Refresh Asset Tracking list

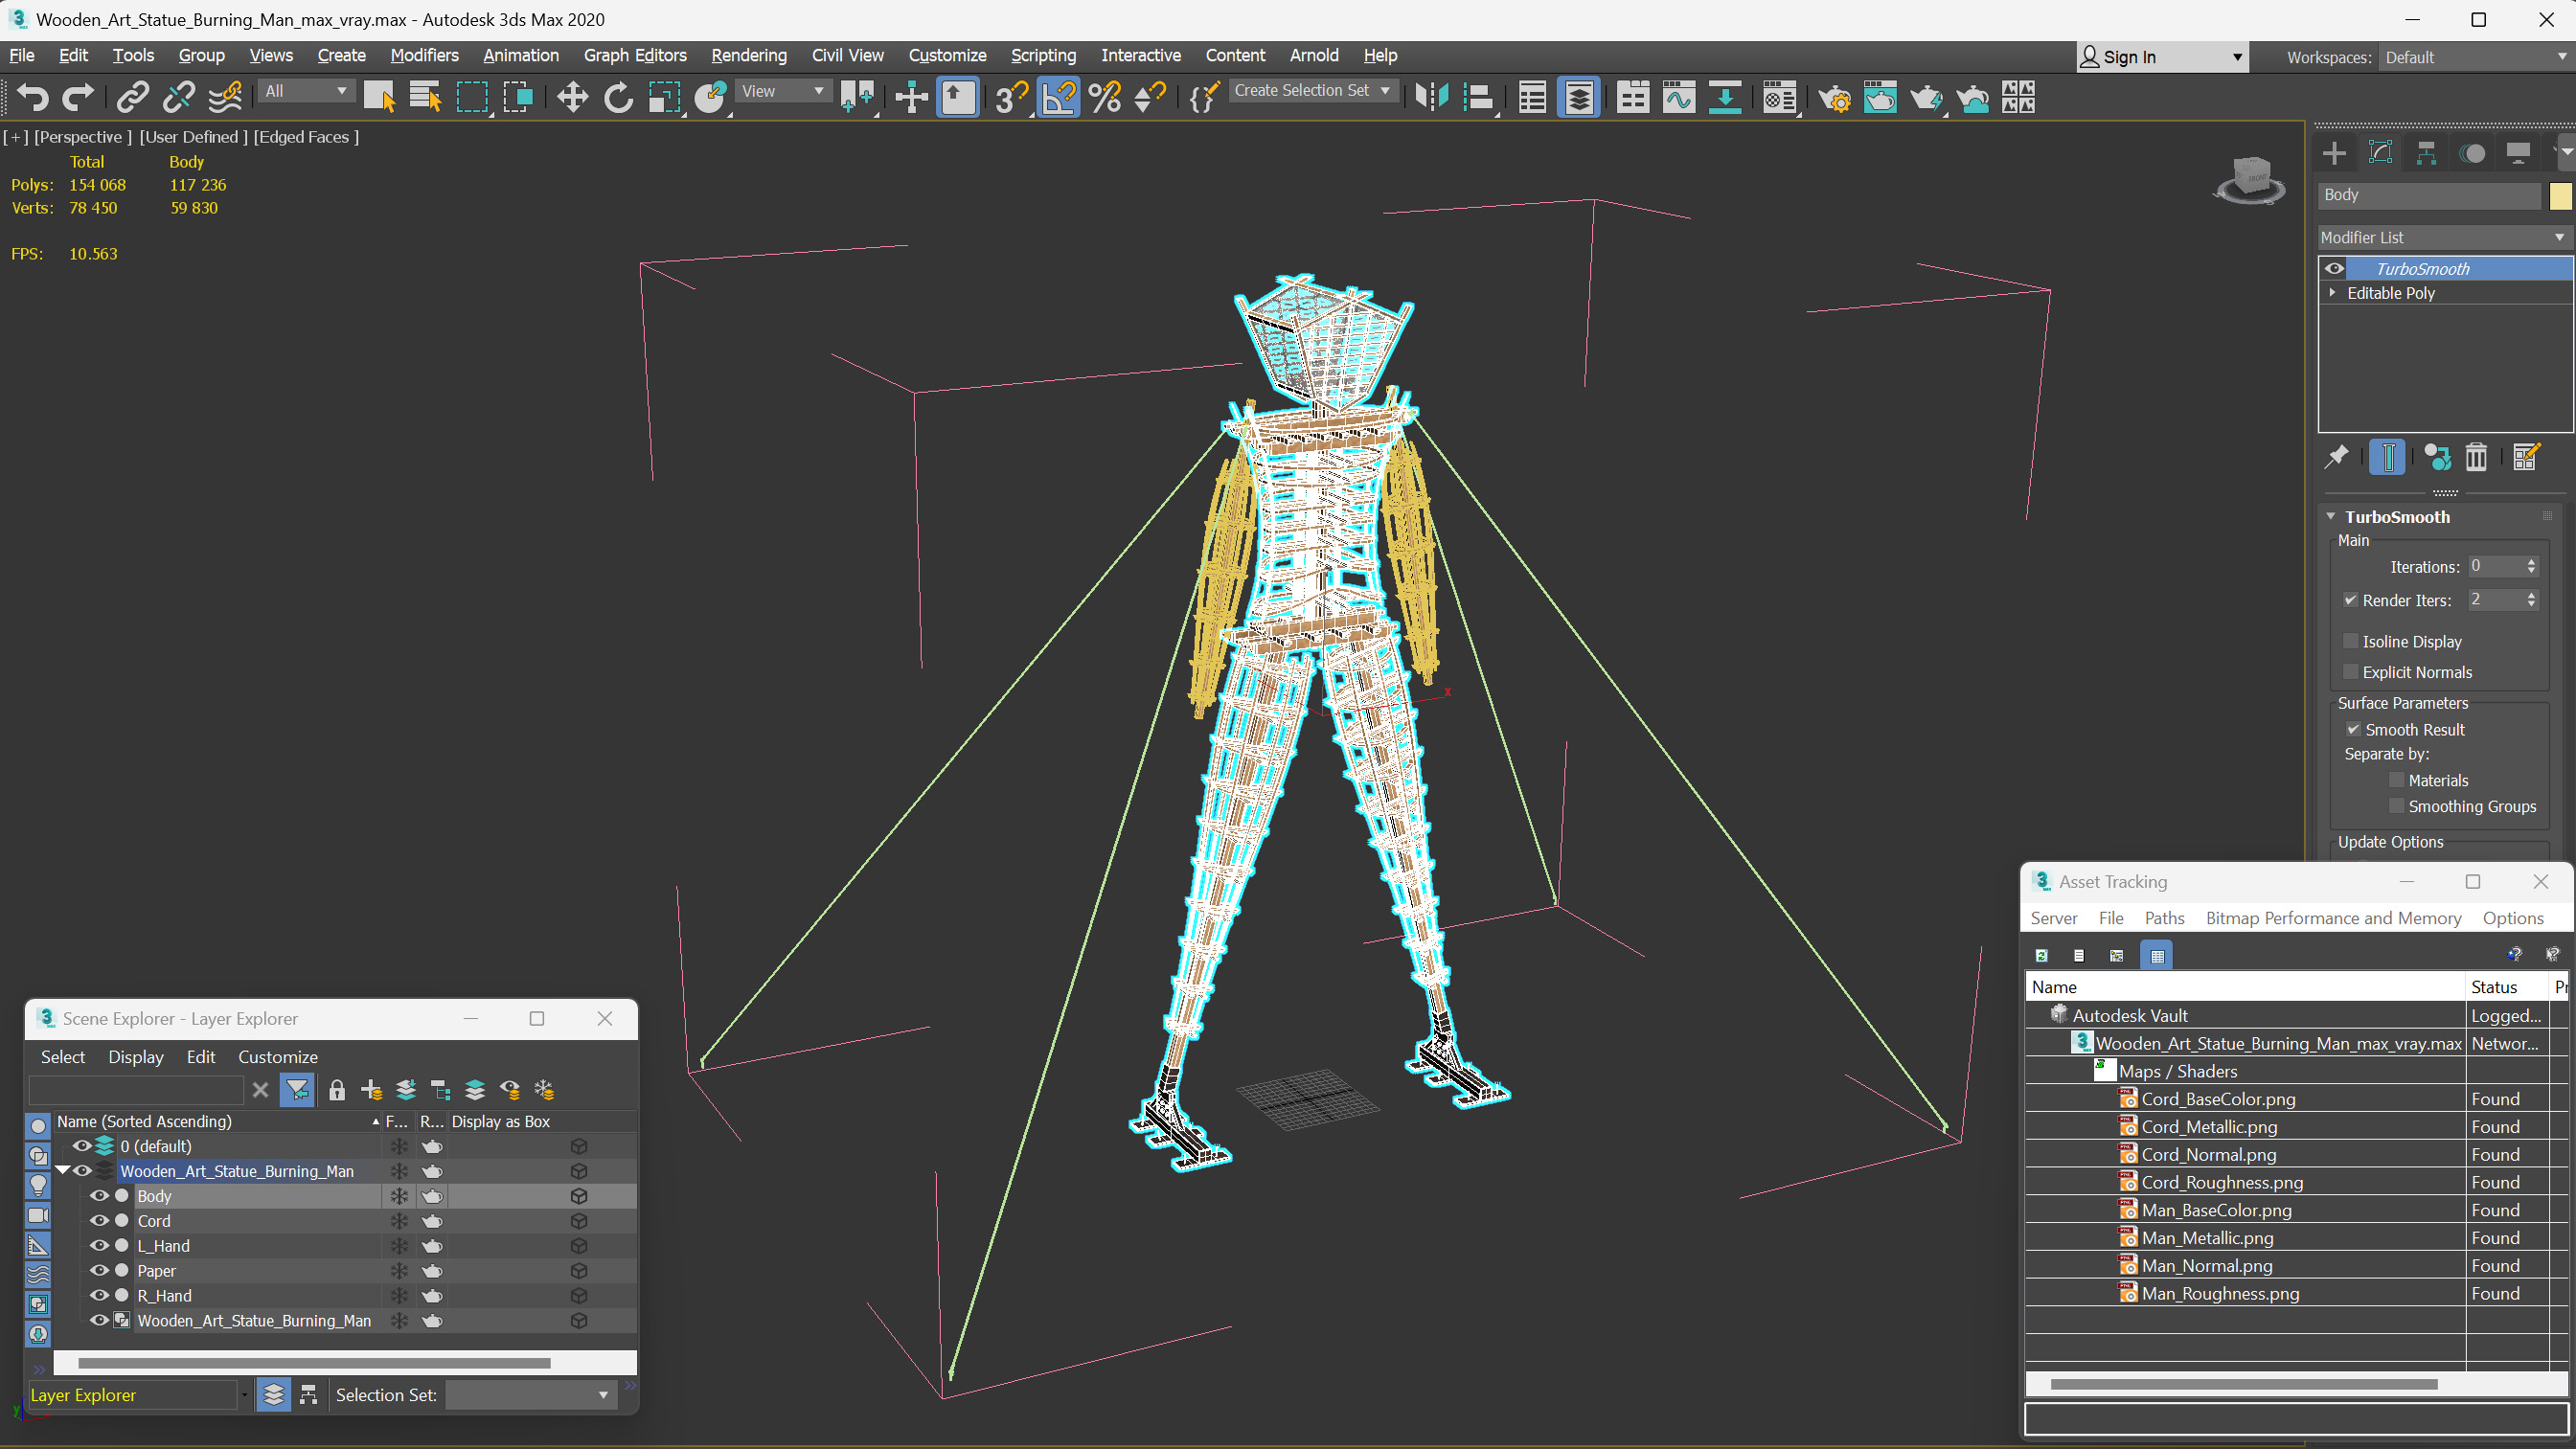pos(2041,955)
